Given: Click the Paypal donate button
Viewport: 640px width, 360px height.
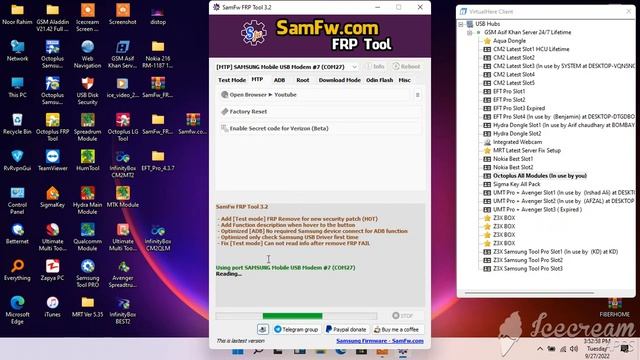Looking at the screenshot, I should [x=346, y=329].
